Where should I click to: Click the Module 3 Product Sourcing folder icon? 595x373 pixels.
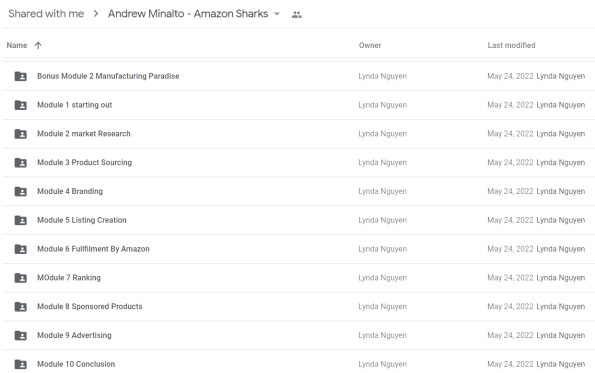click(20, 163)
